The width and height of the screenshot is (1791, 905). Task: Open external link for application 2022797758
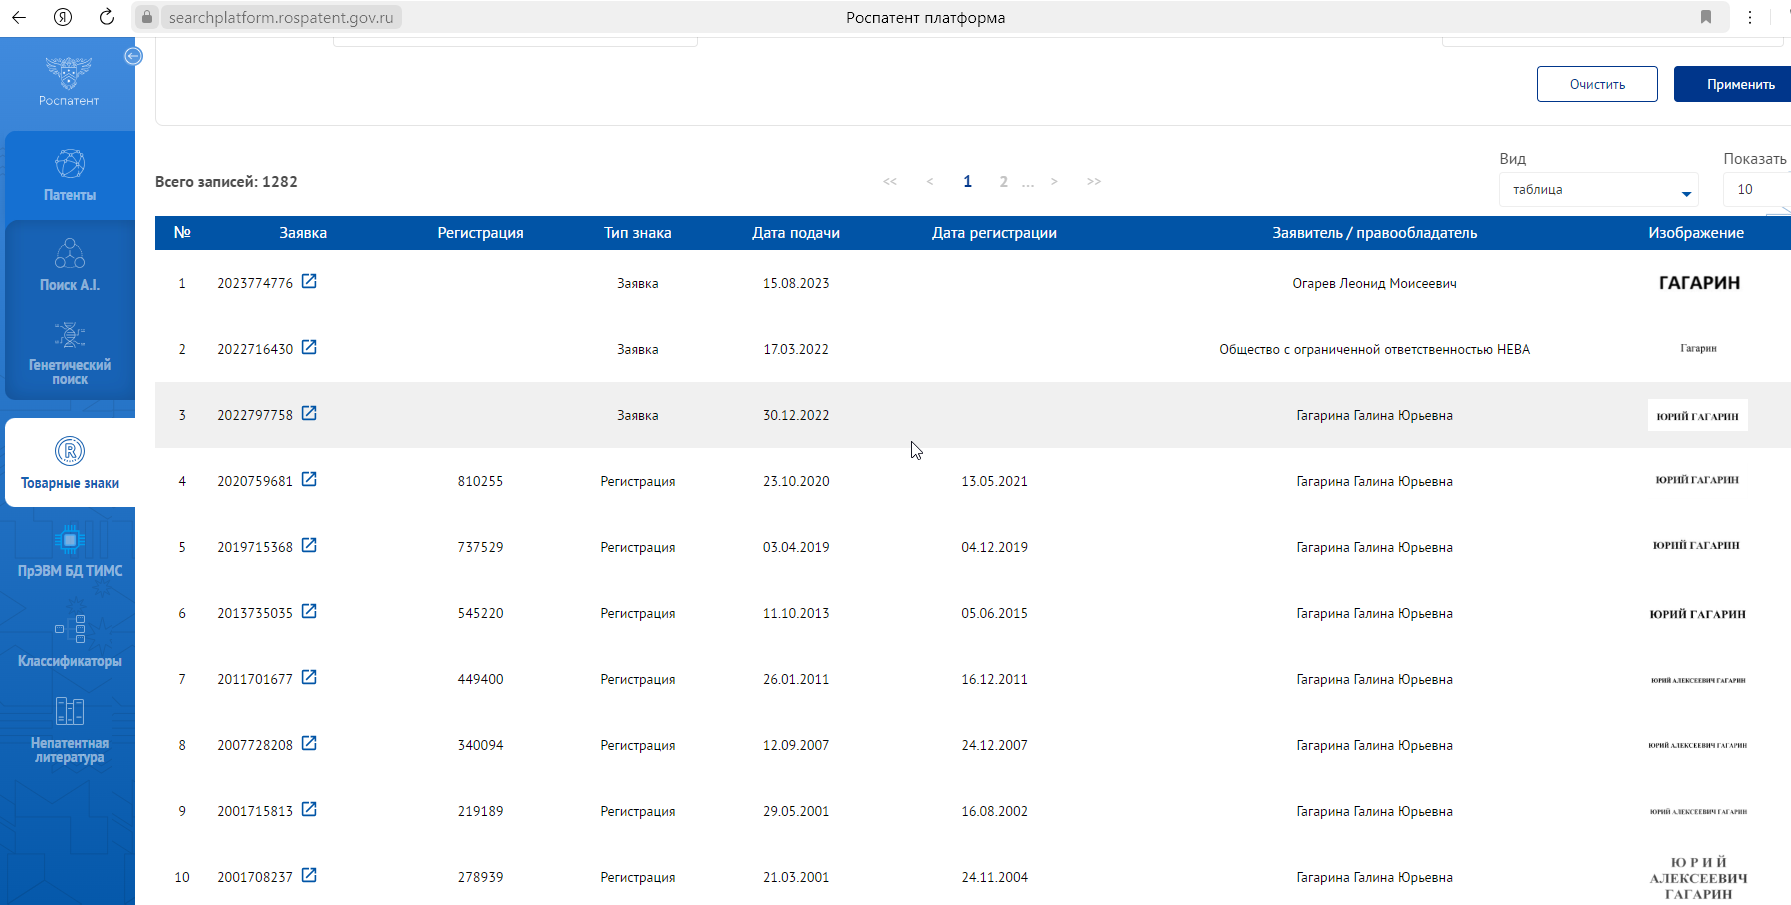pos(309,414)
